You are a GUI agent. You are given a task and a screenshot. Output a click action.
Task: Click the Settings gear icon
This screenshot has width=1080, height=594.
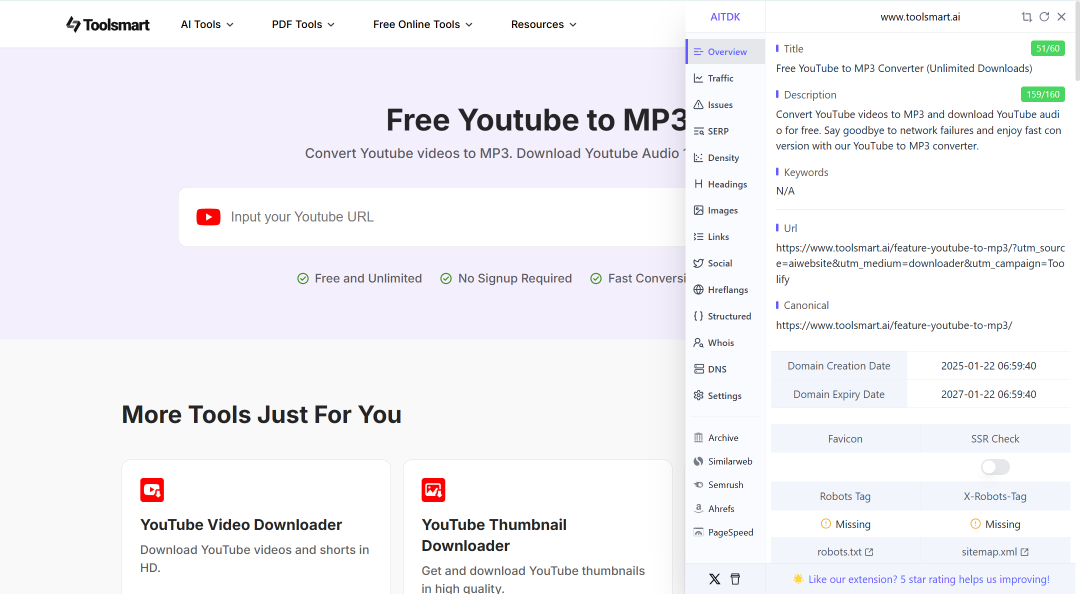pos(698,396)
